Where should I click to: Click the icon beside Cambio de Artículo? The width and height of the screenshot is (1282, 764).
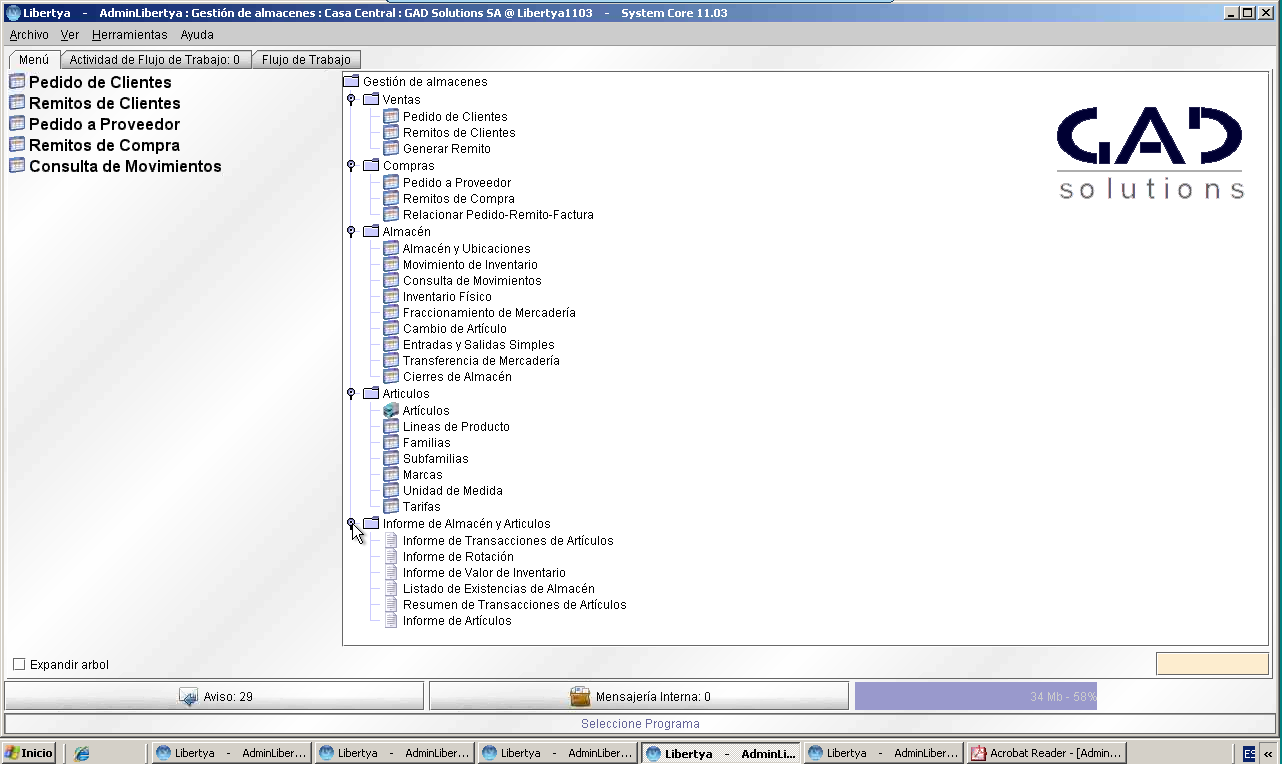tap(391, 329)
